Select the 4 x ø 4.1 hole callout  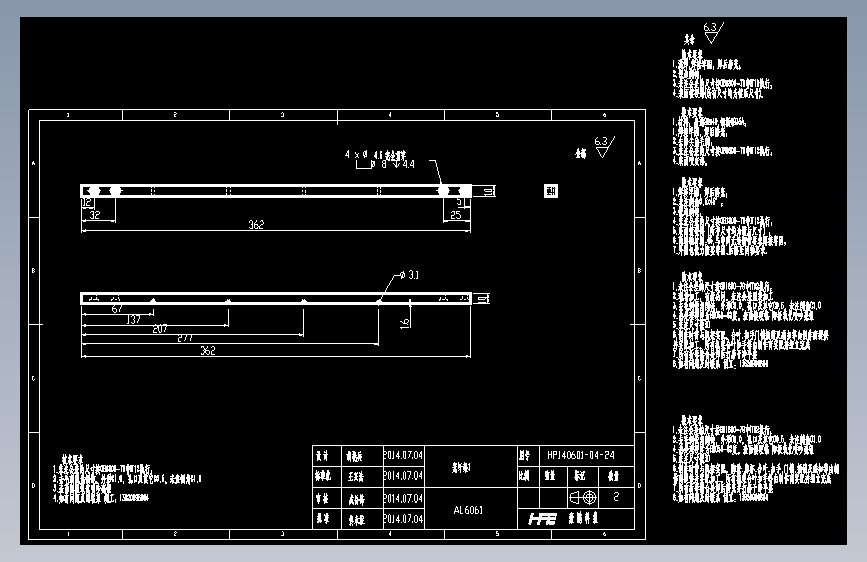coord(375,154)
